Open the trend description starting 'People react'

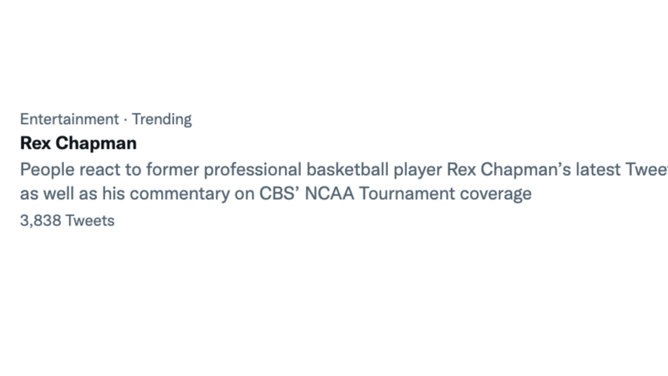click(344, 181)
